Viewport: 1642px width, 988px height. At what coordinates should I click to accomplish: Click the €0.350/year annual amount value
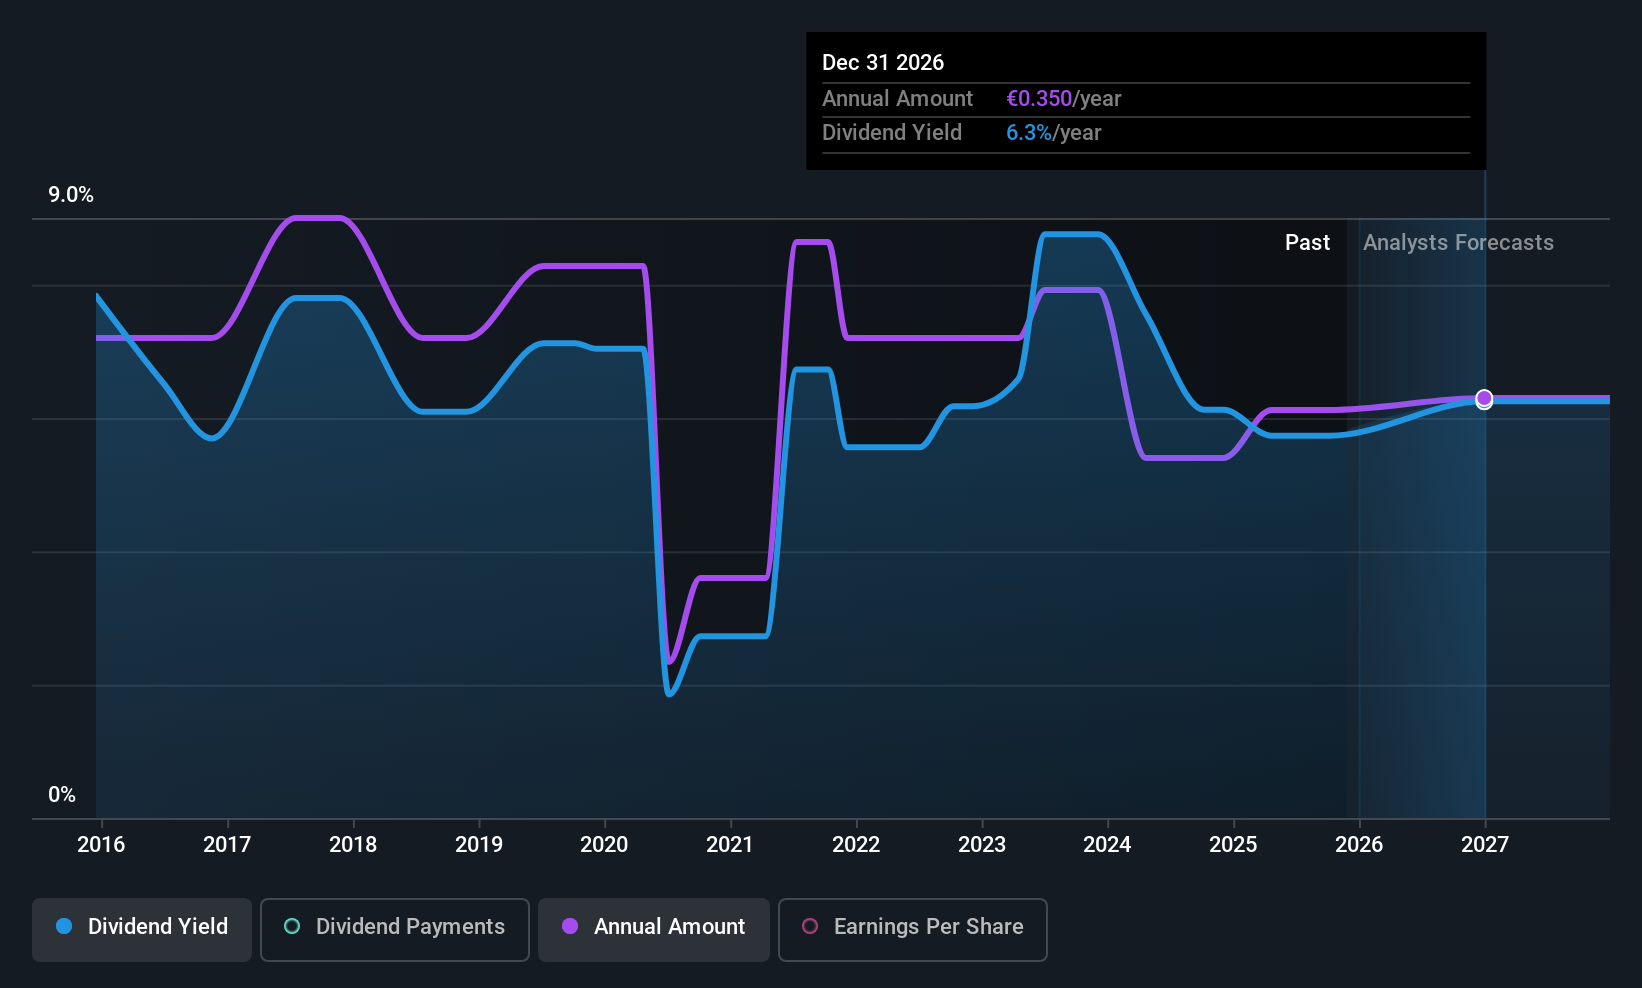pyautogui.click(x=1063, y=99)
